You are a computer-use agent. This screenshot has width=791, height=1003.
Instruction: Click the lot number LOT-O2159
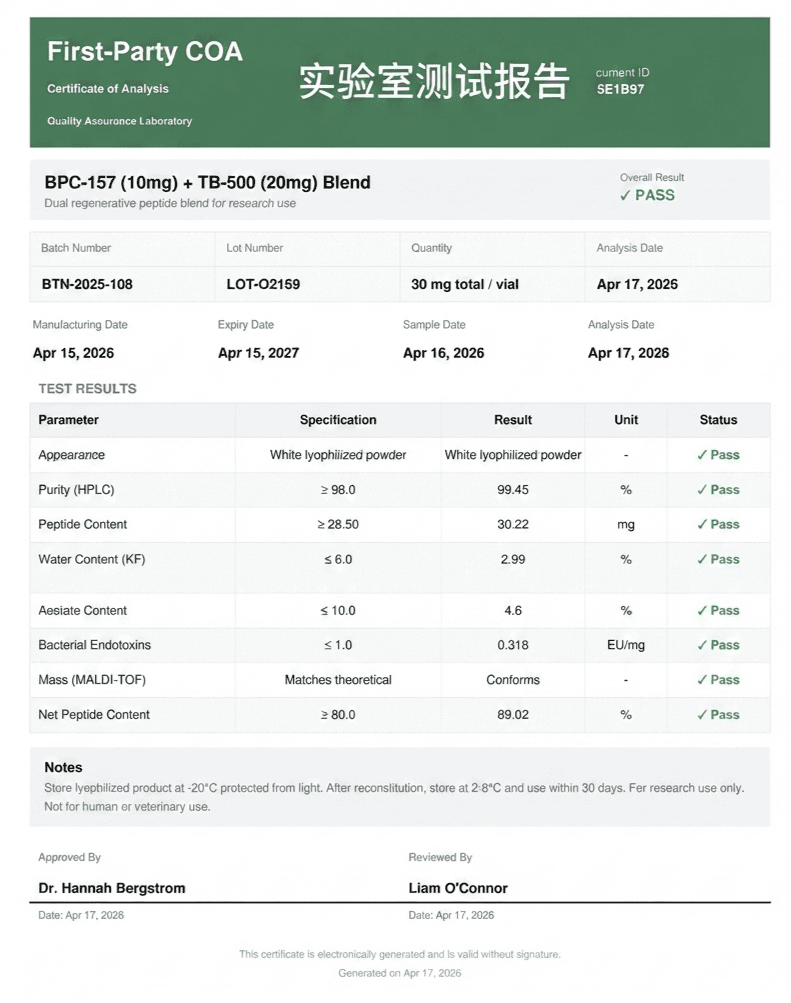(263, 285)
